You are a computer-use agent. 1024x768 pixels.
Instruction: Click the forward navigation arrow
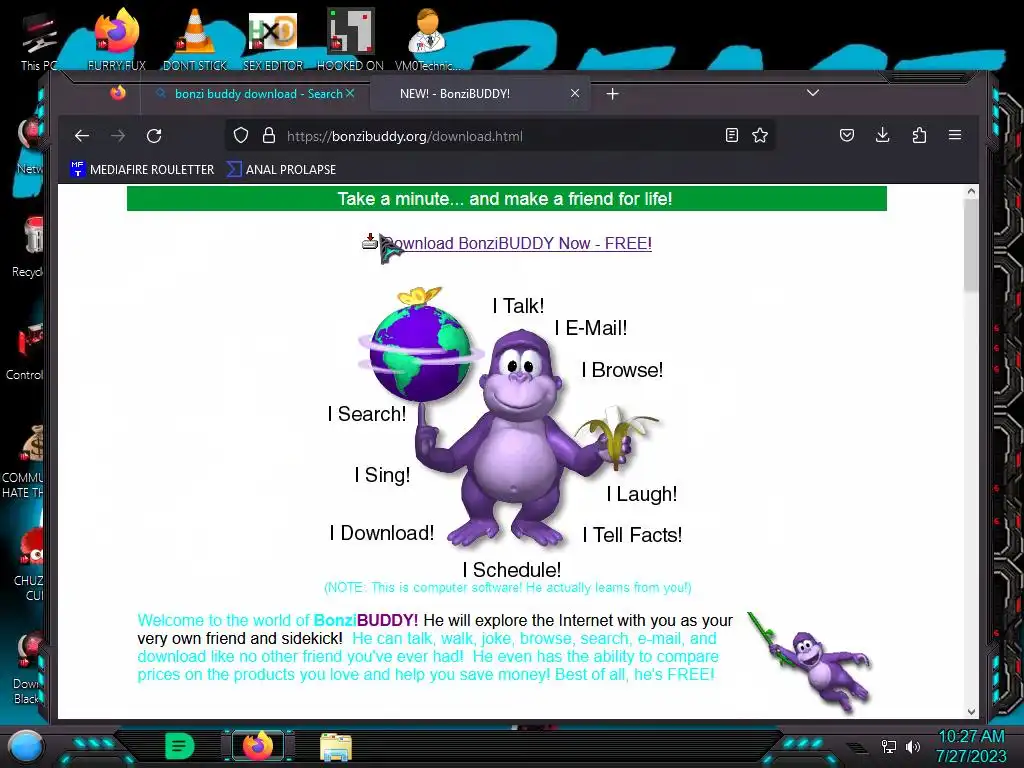click(x=118, y=136)
